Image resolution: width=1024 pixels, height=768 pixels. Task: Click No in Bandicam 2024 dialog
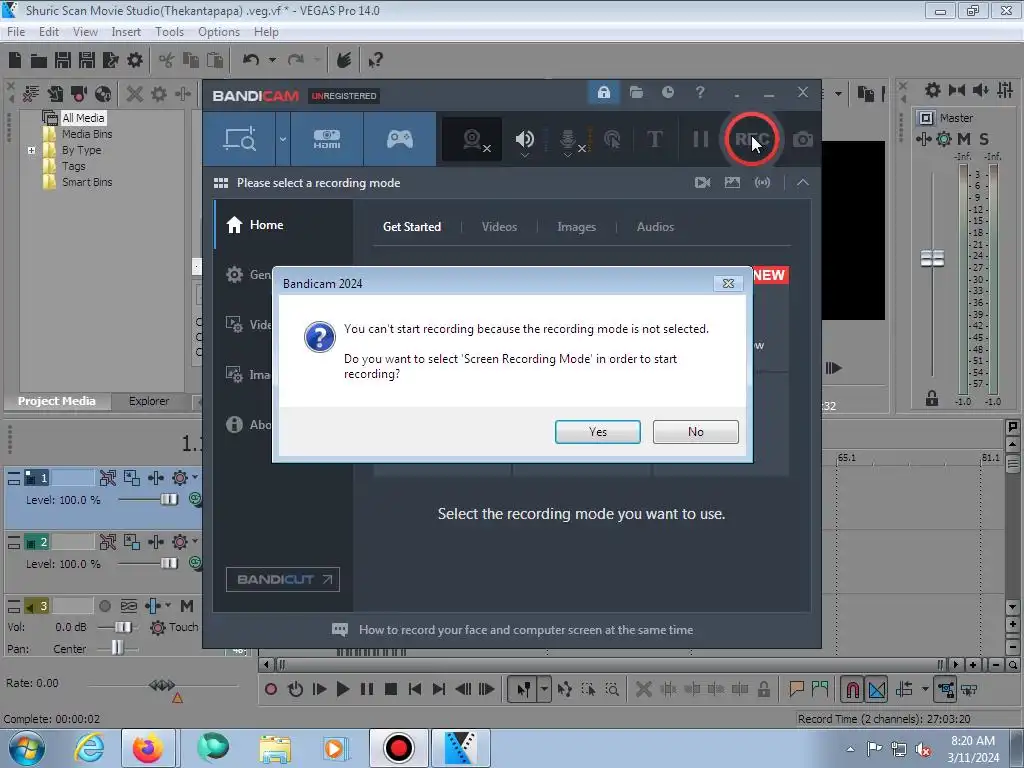click(x=696, y=432)
